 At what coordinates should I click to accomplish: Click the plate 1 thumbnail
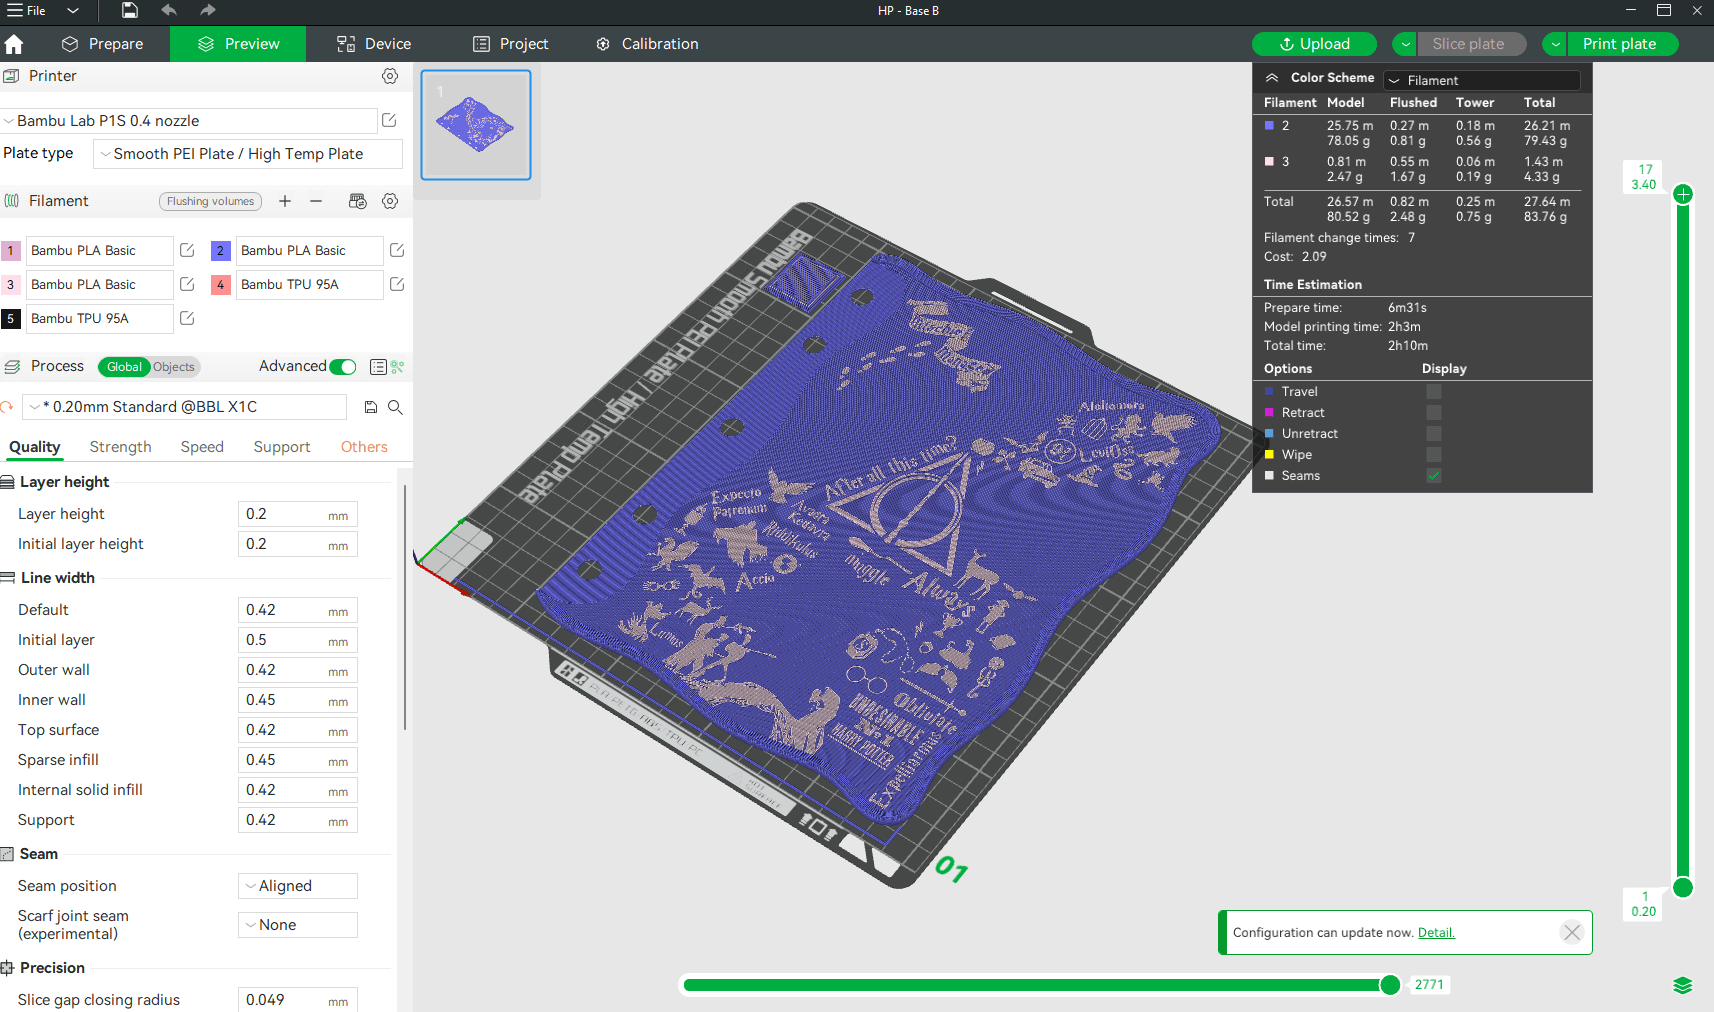(x=476, y=125)
